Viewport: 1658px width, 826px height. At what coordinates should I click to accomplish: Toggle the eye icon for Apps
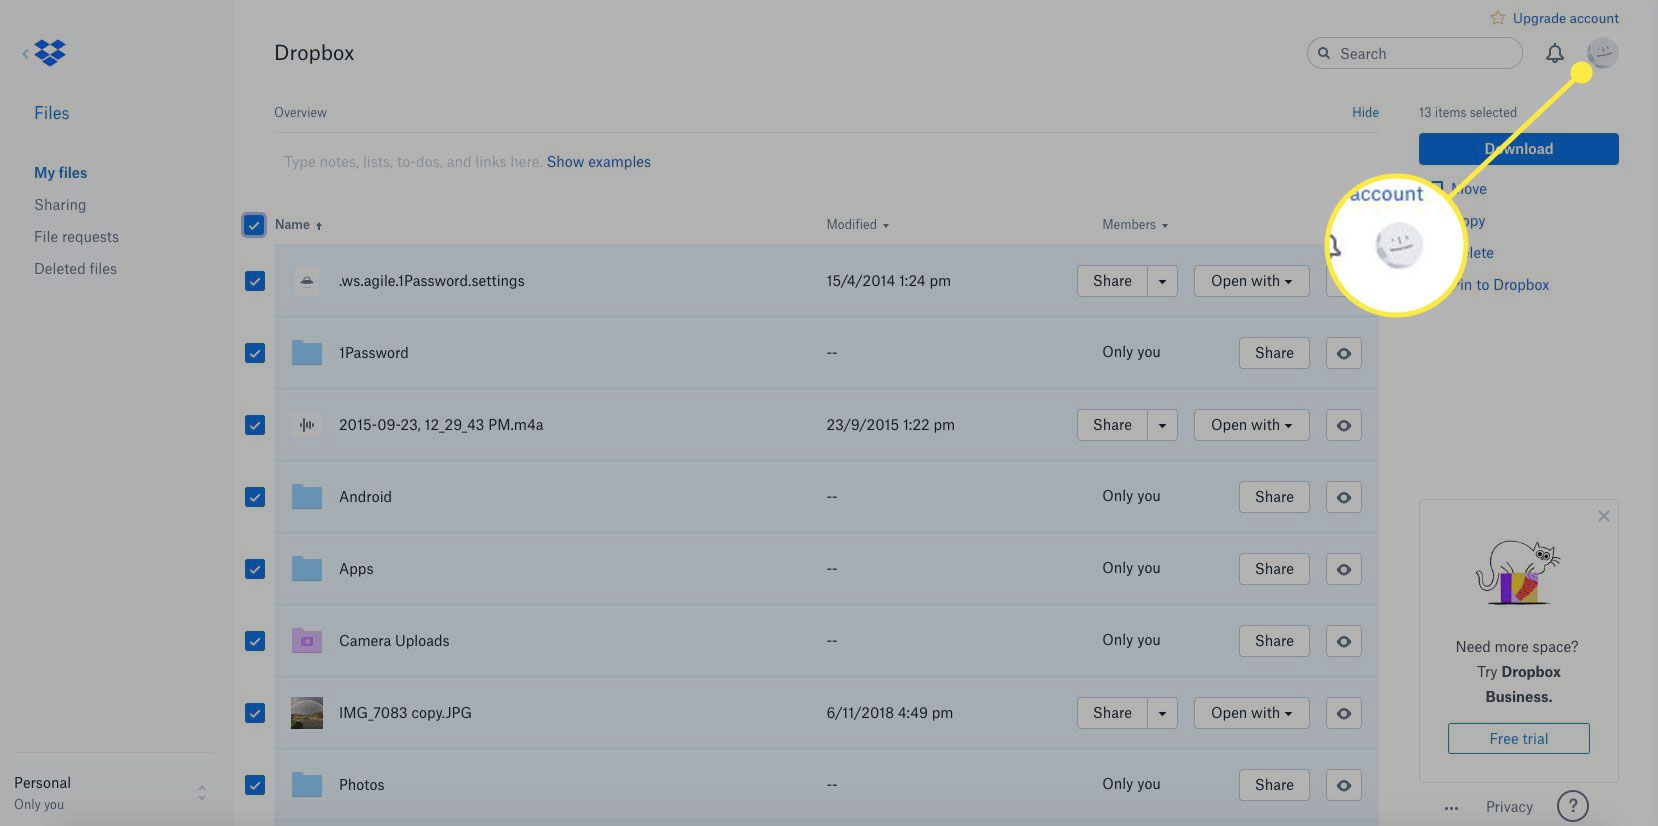(x=1344, y=569)
